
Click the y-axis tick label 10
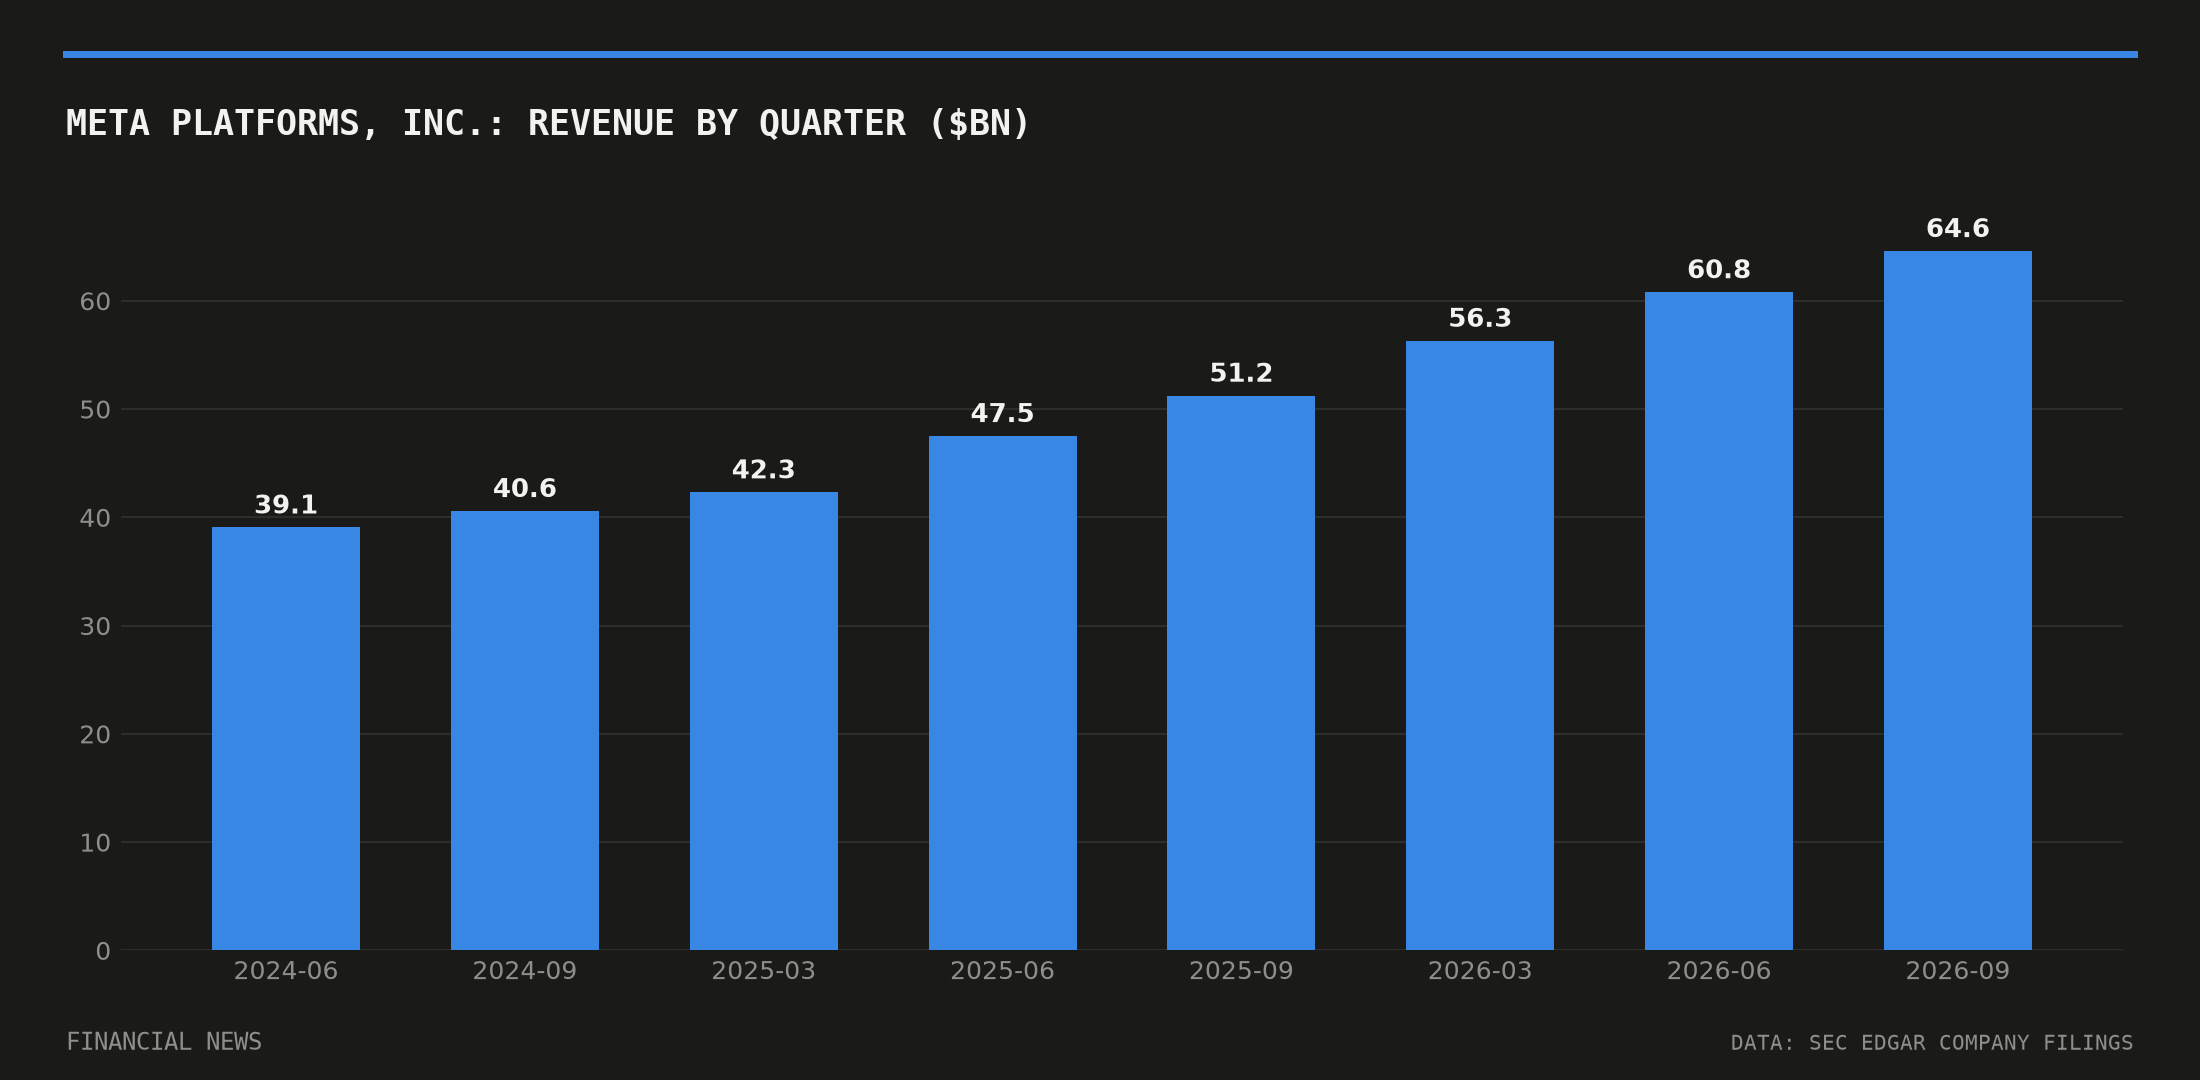[95, 843]
